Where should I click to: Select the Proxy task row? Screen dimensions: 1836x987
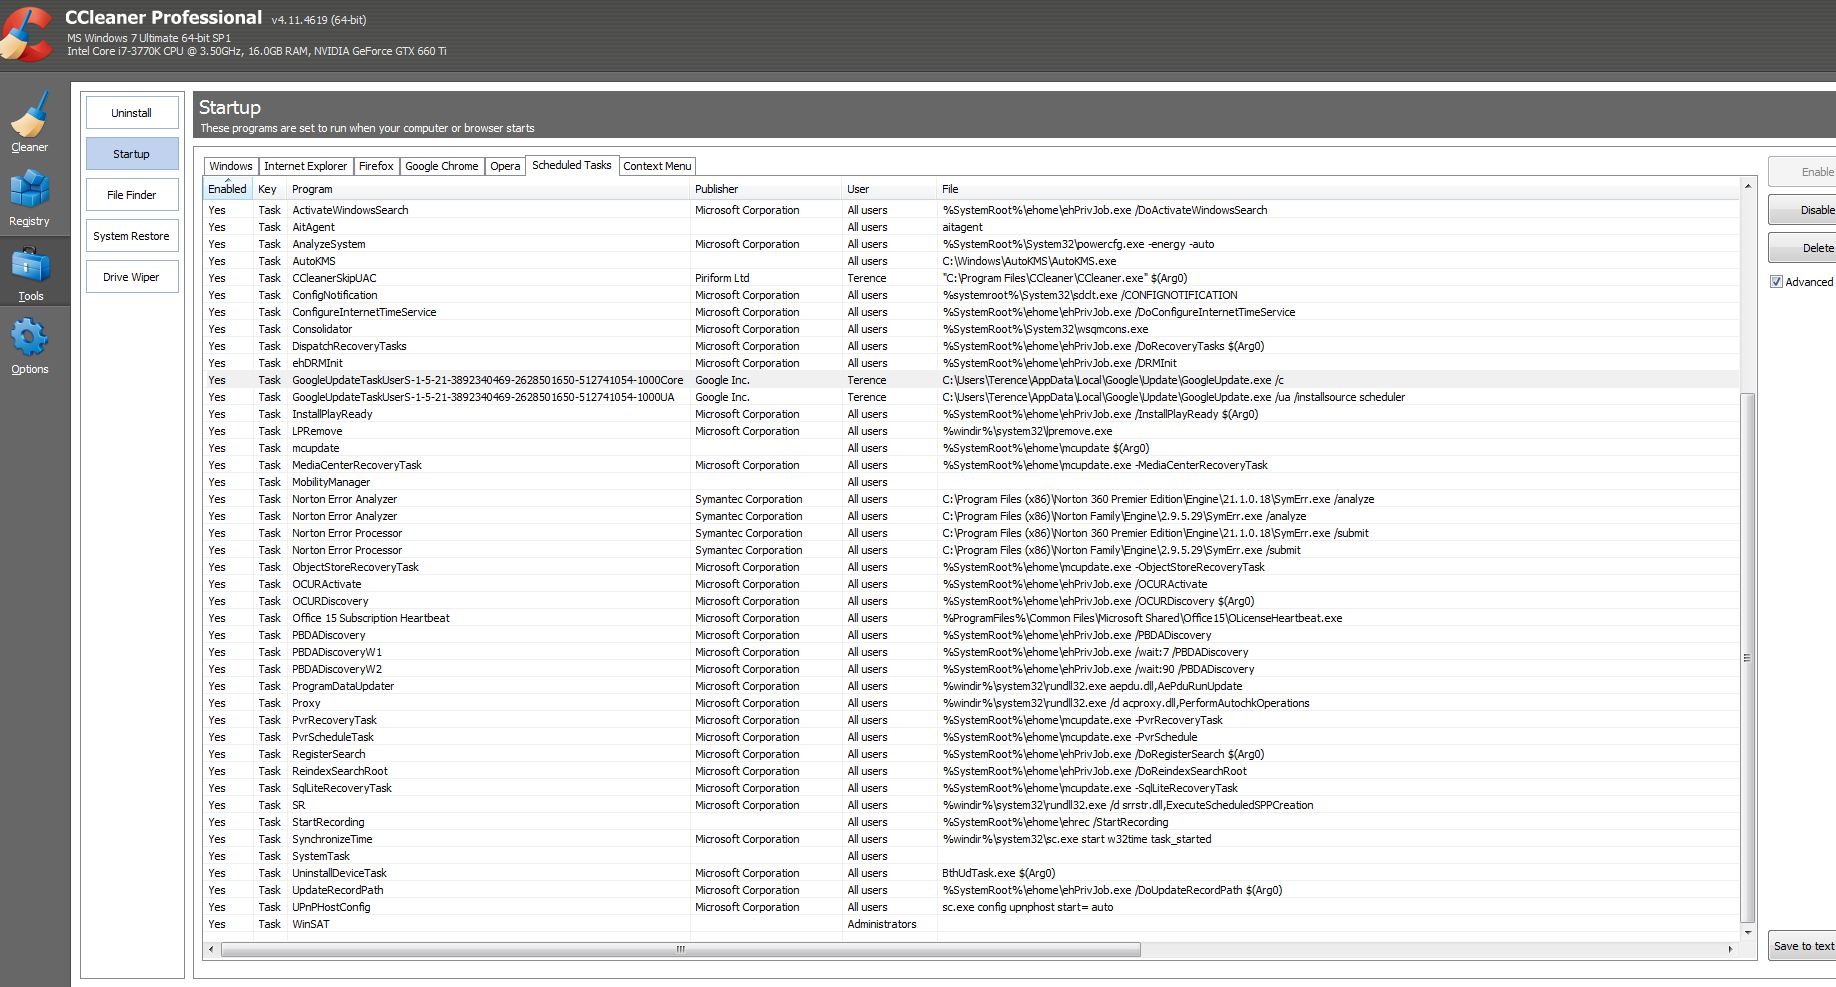[x=971, y=703]
